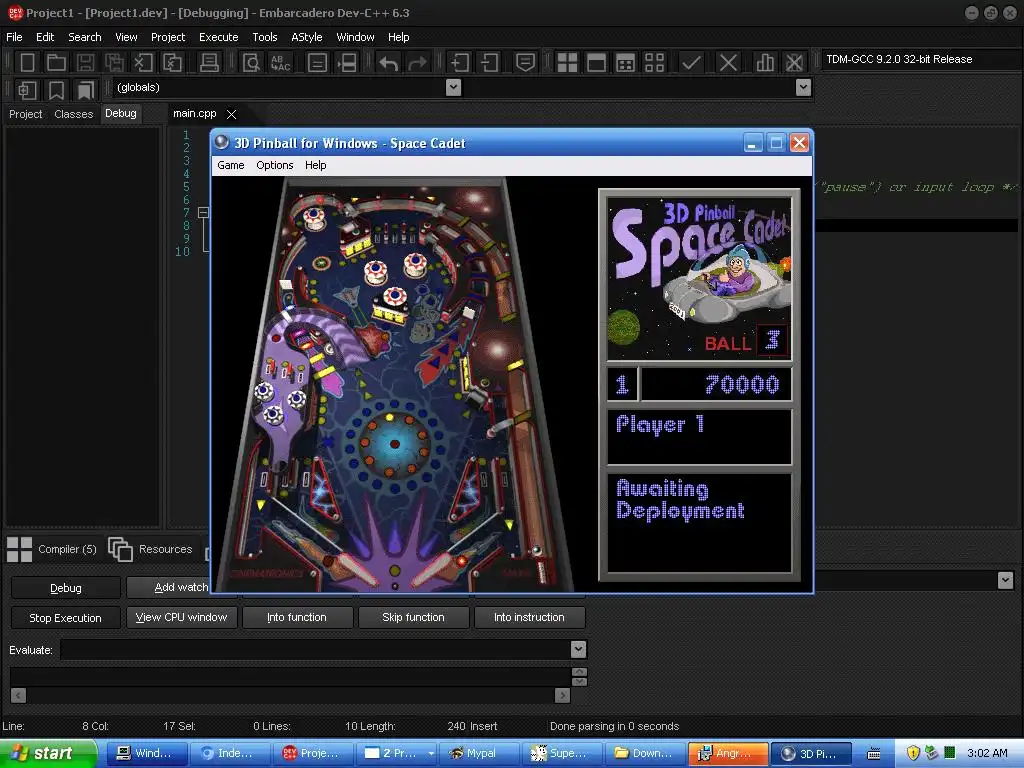
Task: Click the Delete profiling information icon
Action: [794, 63]
